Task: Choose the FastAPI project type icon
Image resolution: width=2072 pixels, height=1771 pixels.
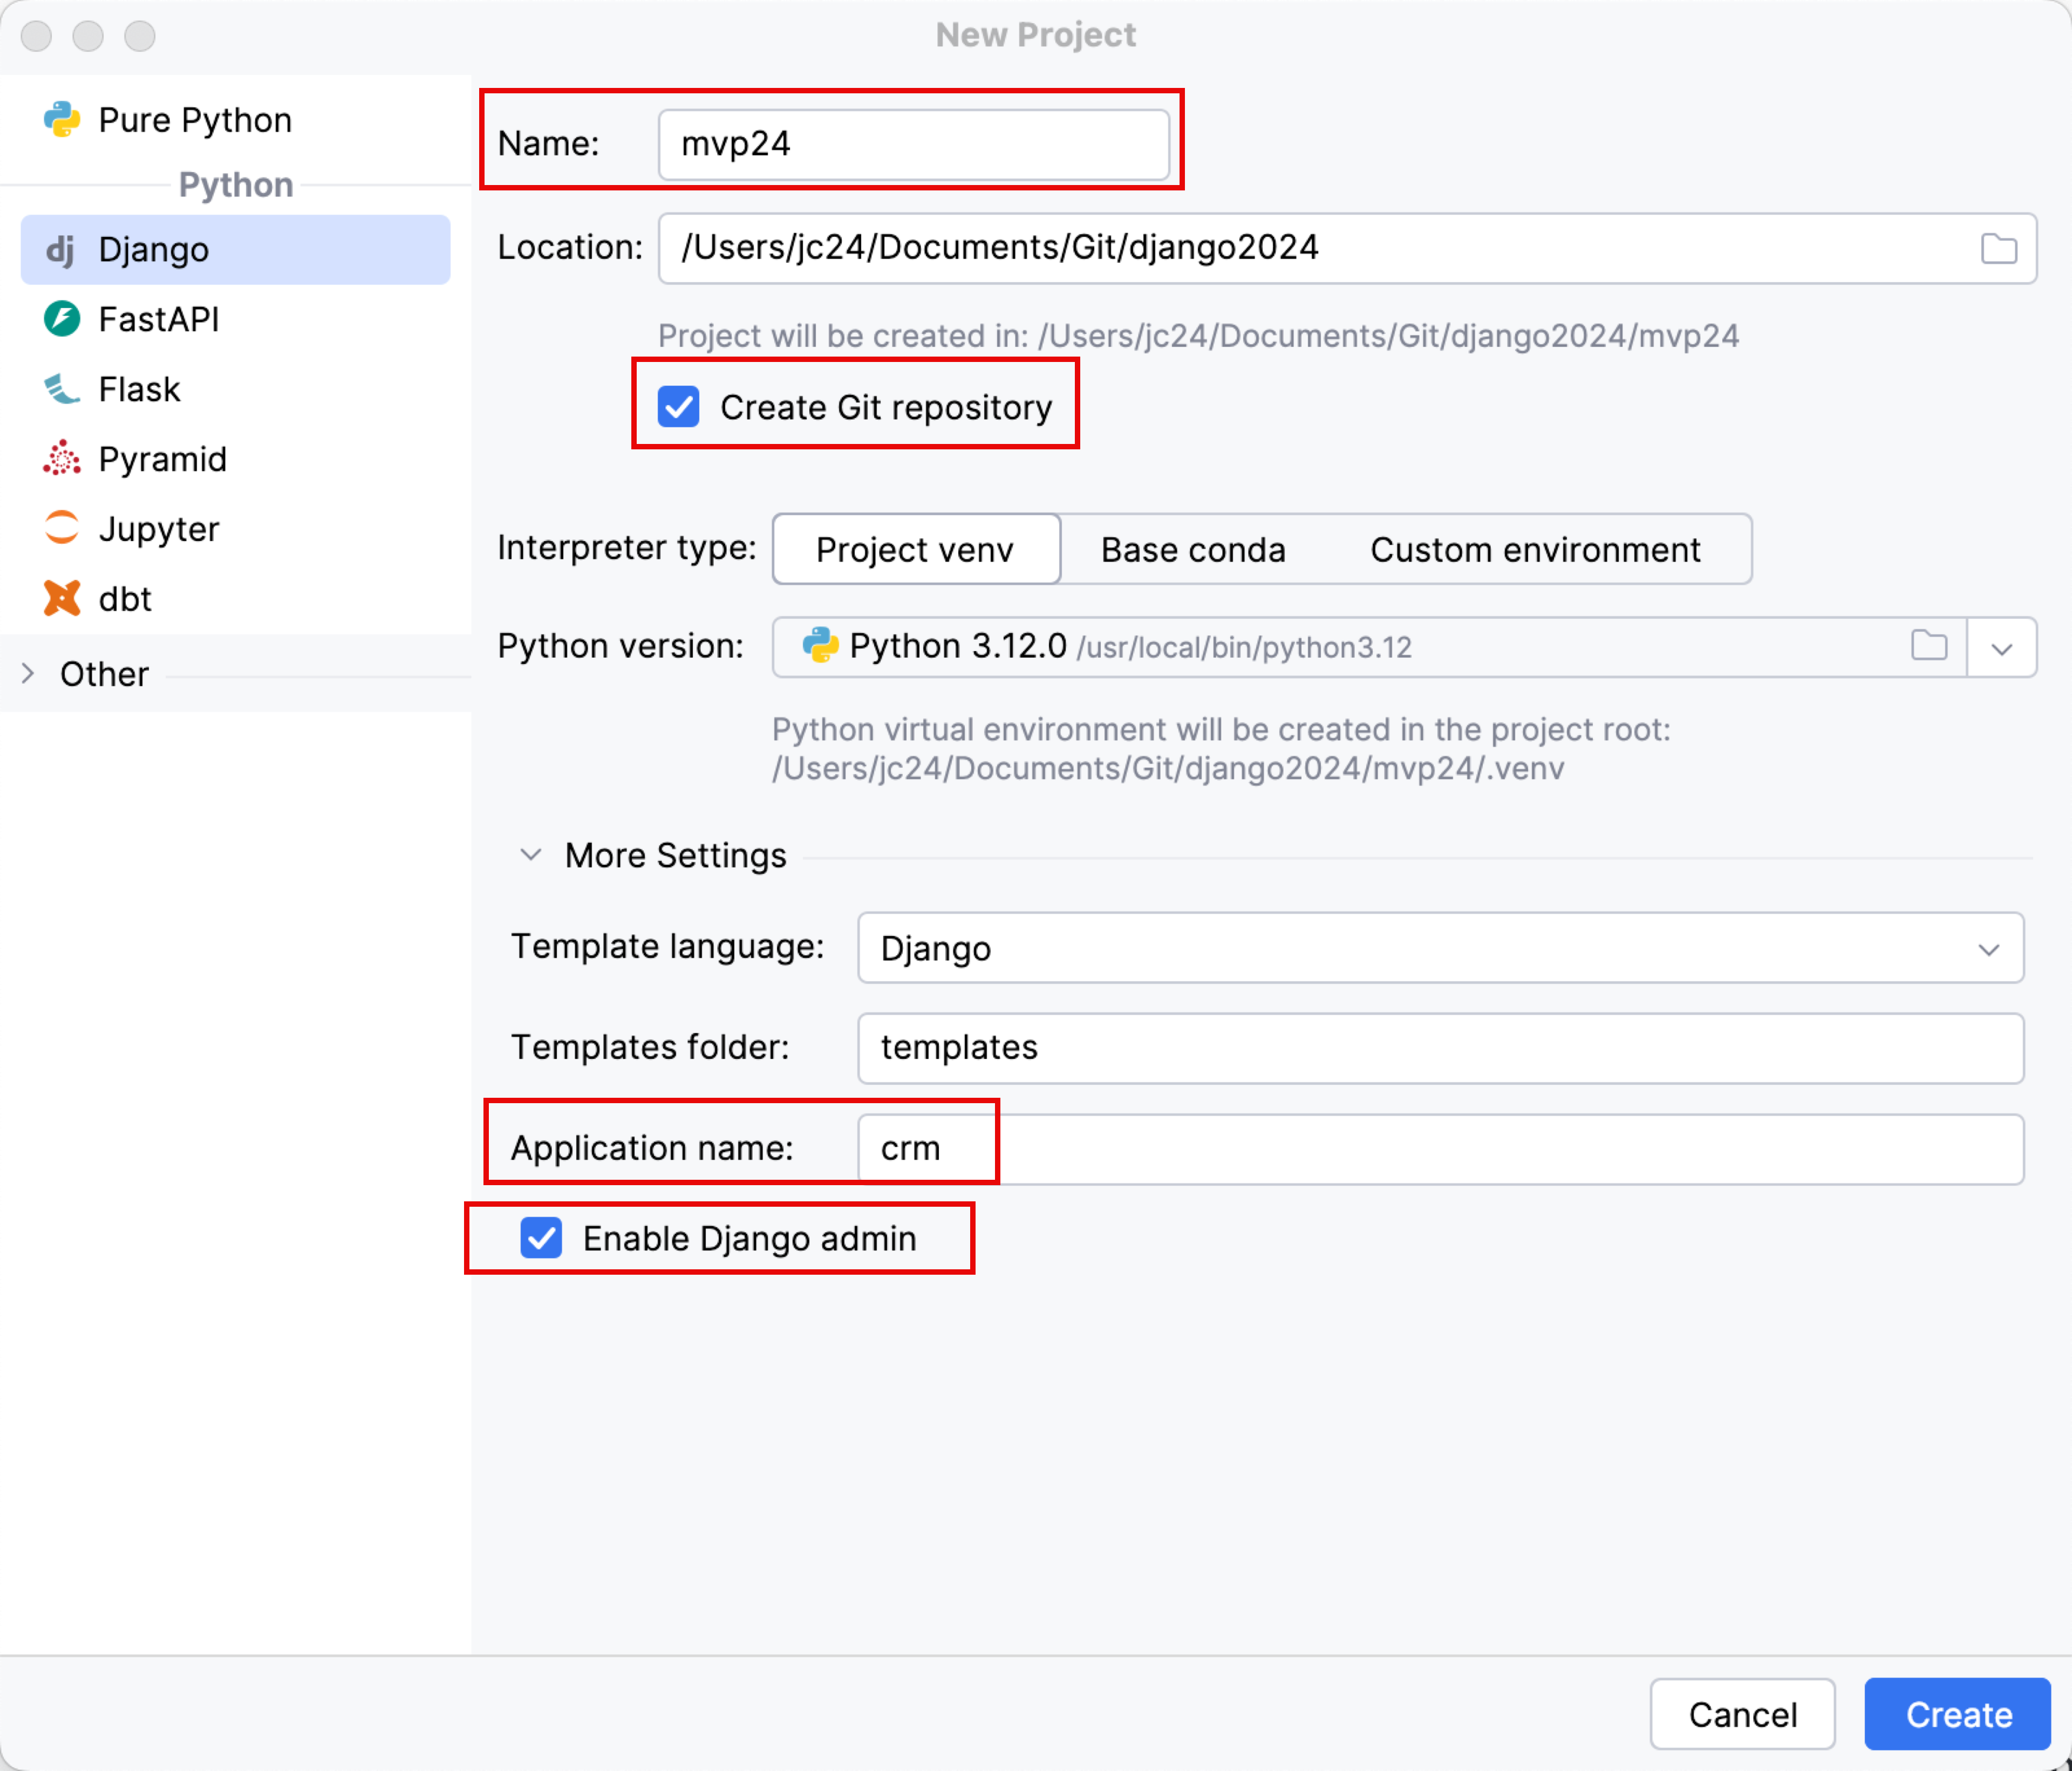Action: click(62, 319)
